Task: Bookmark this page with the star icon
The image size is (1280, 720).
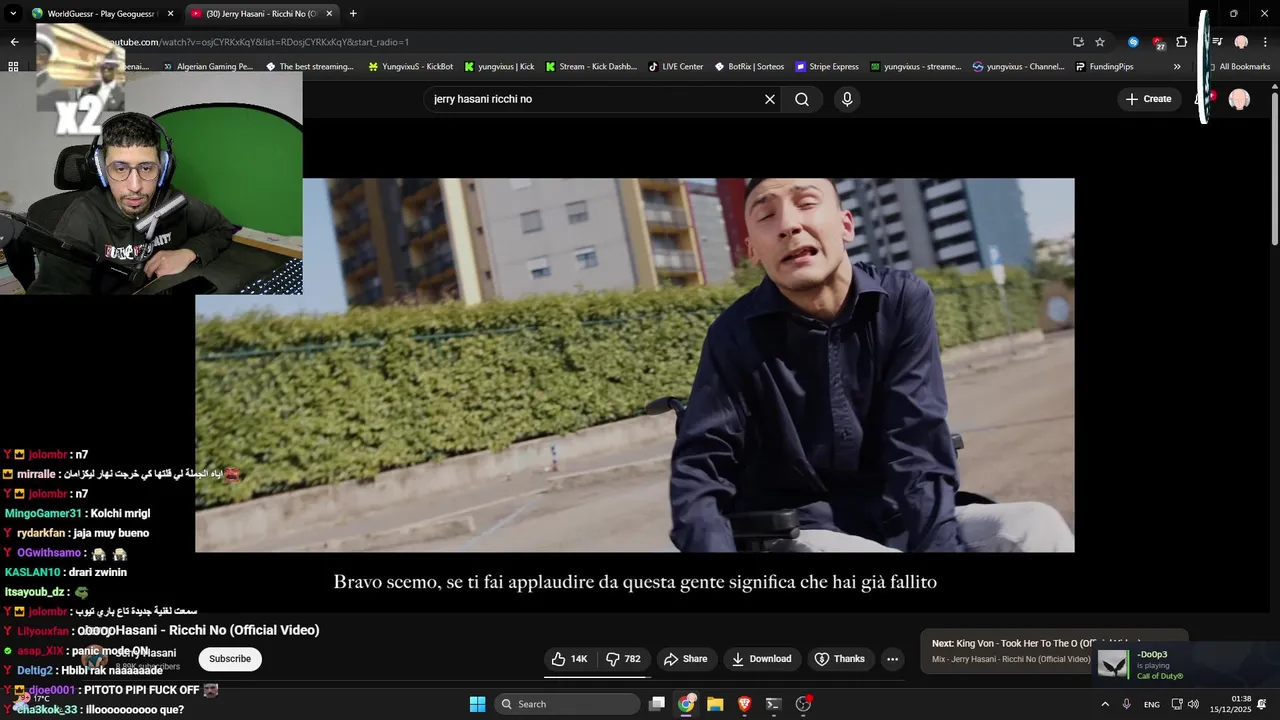Action: point(1100,42)
